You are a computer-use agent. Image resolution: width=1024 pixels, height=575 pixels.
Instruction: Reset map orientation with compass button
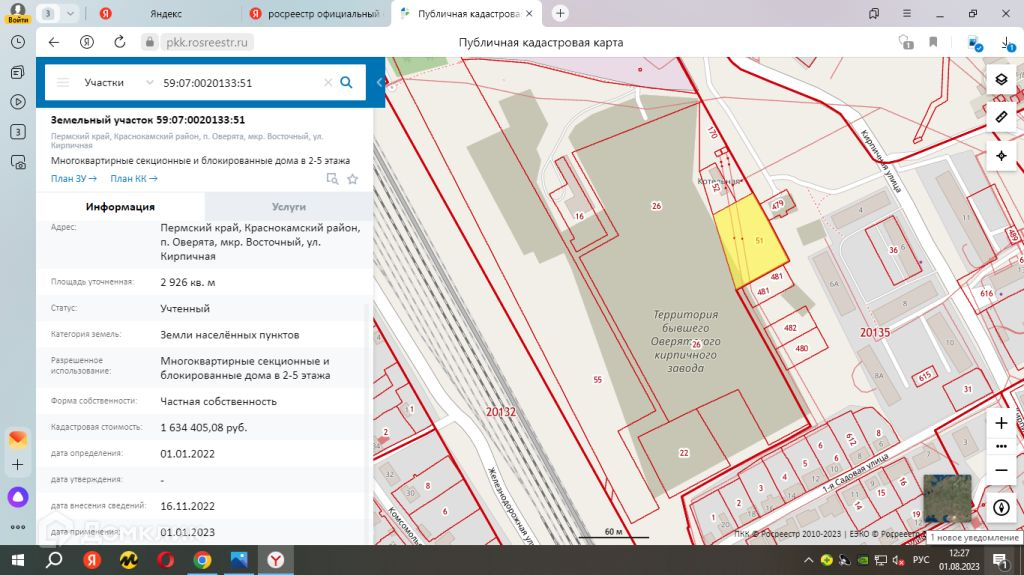tap(1001, 507)
